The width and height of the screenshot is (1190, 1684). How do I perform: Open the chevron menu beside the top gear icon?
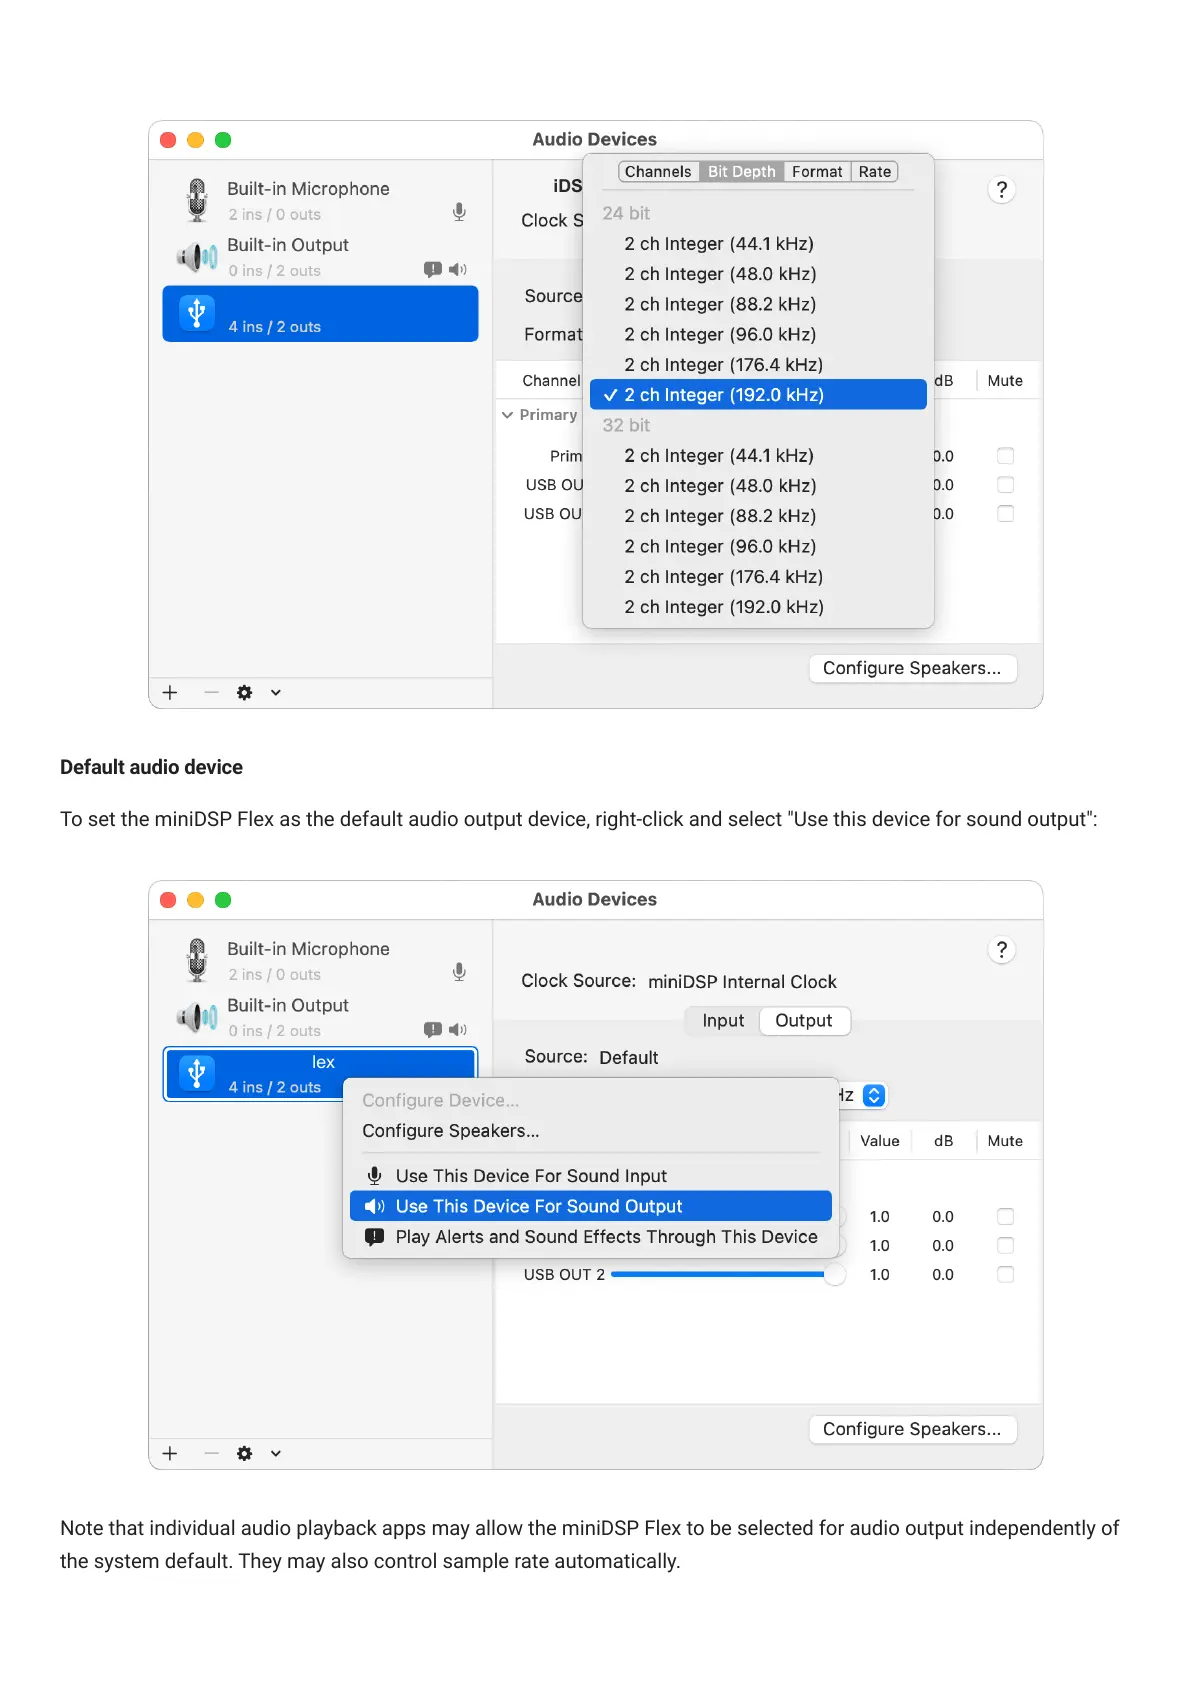pyautogui.click(x=276, y=693)
